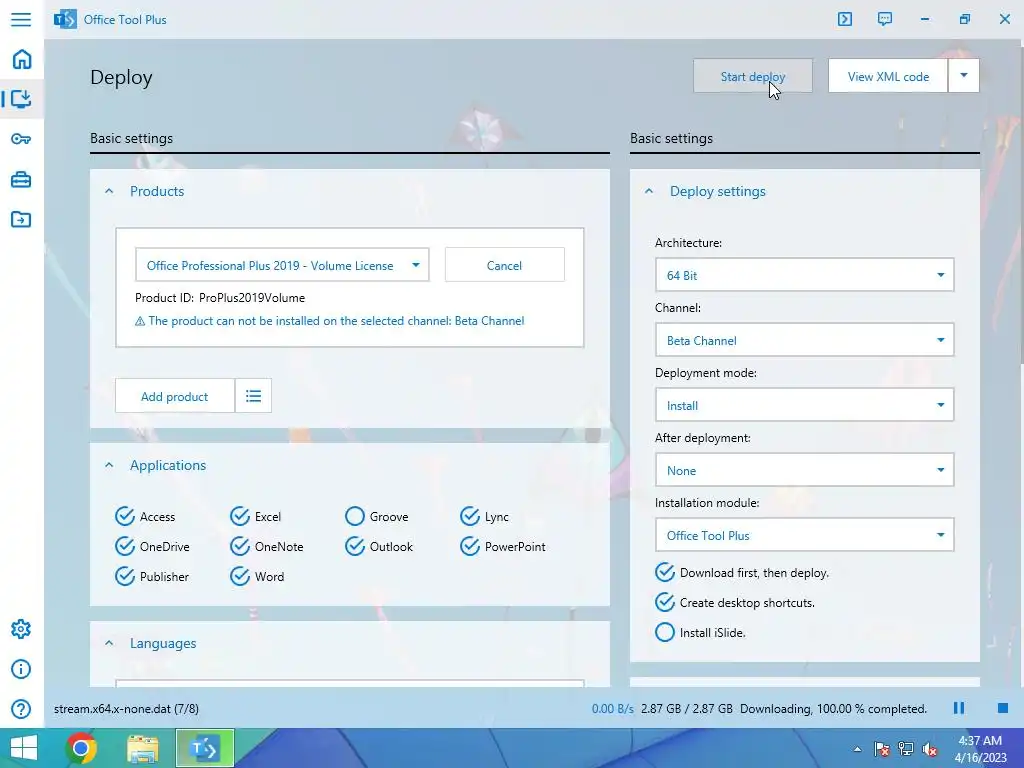Click the Start deploy button

[x=753, y=76]
